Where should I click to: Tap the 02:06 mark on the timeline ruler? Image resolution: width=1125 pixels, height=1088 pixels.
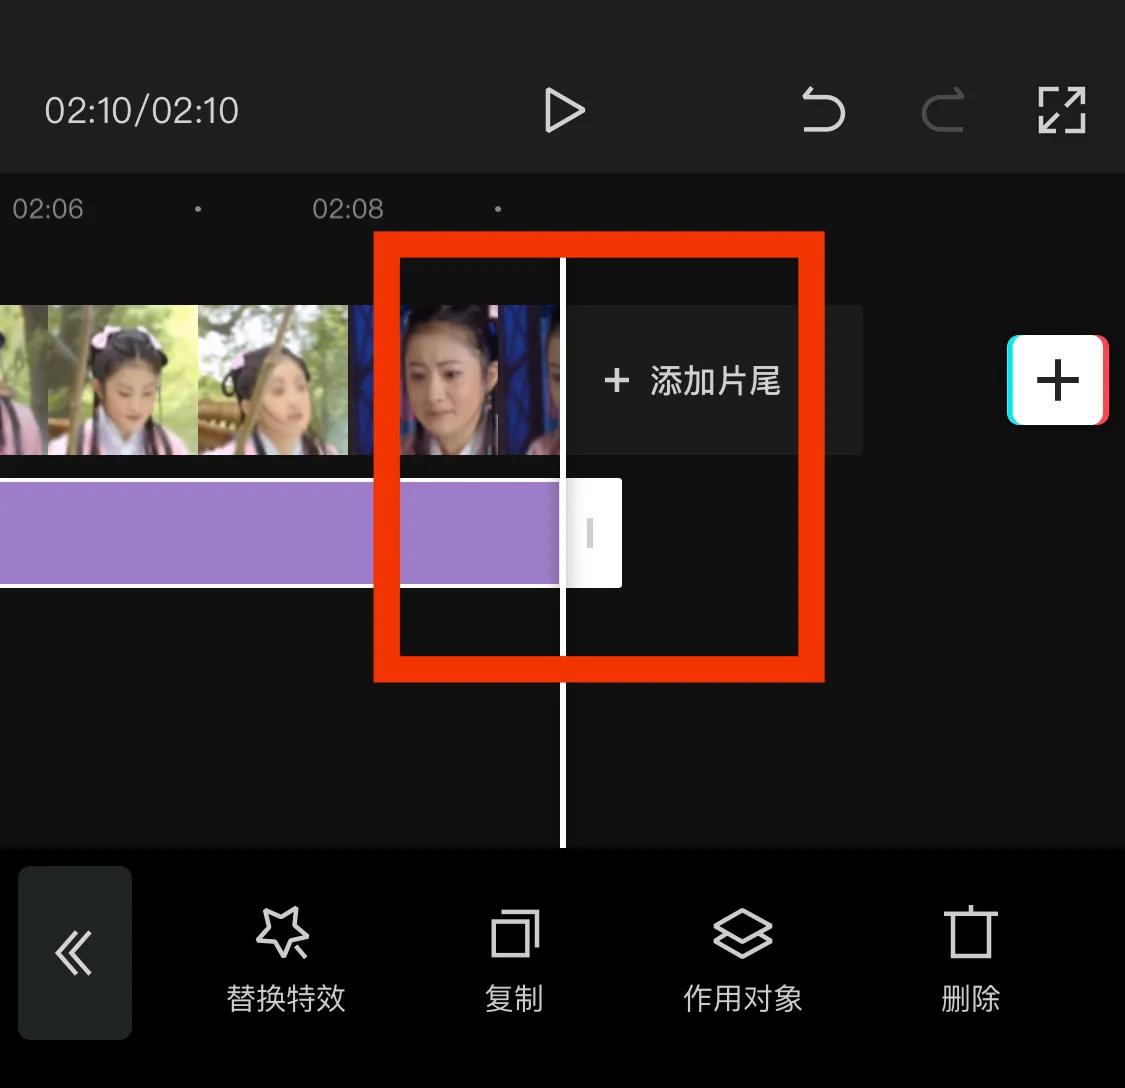(x=48, y=208)
